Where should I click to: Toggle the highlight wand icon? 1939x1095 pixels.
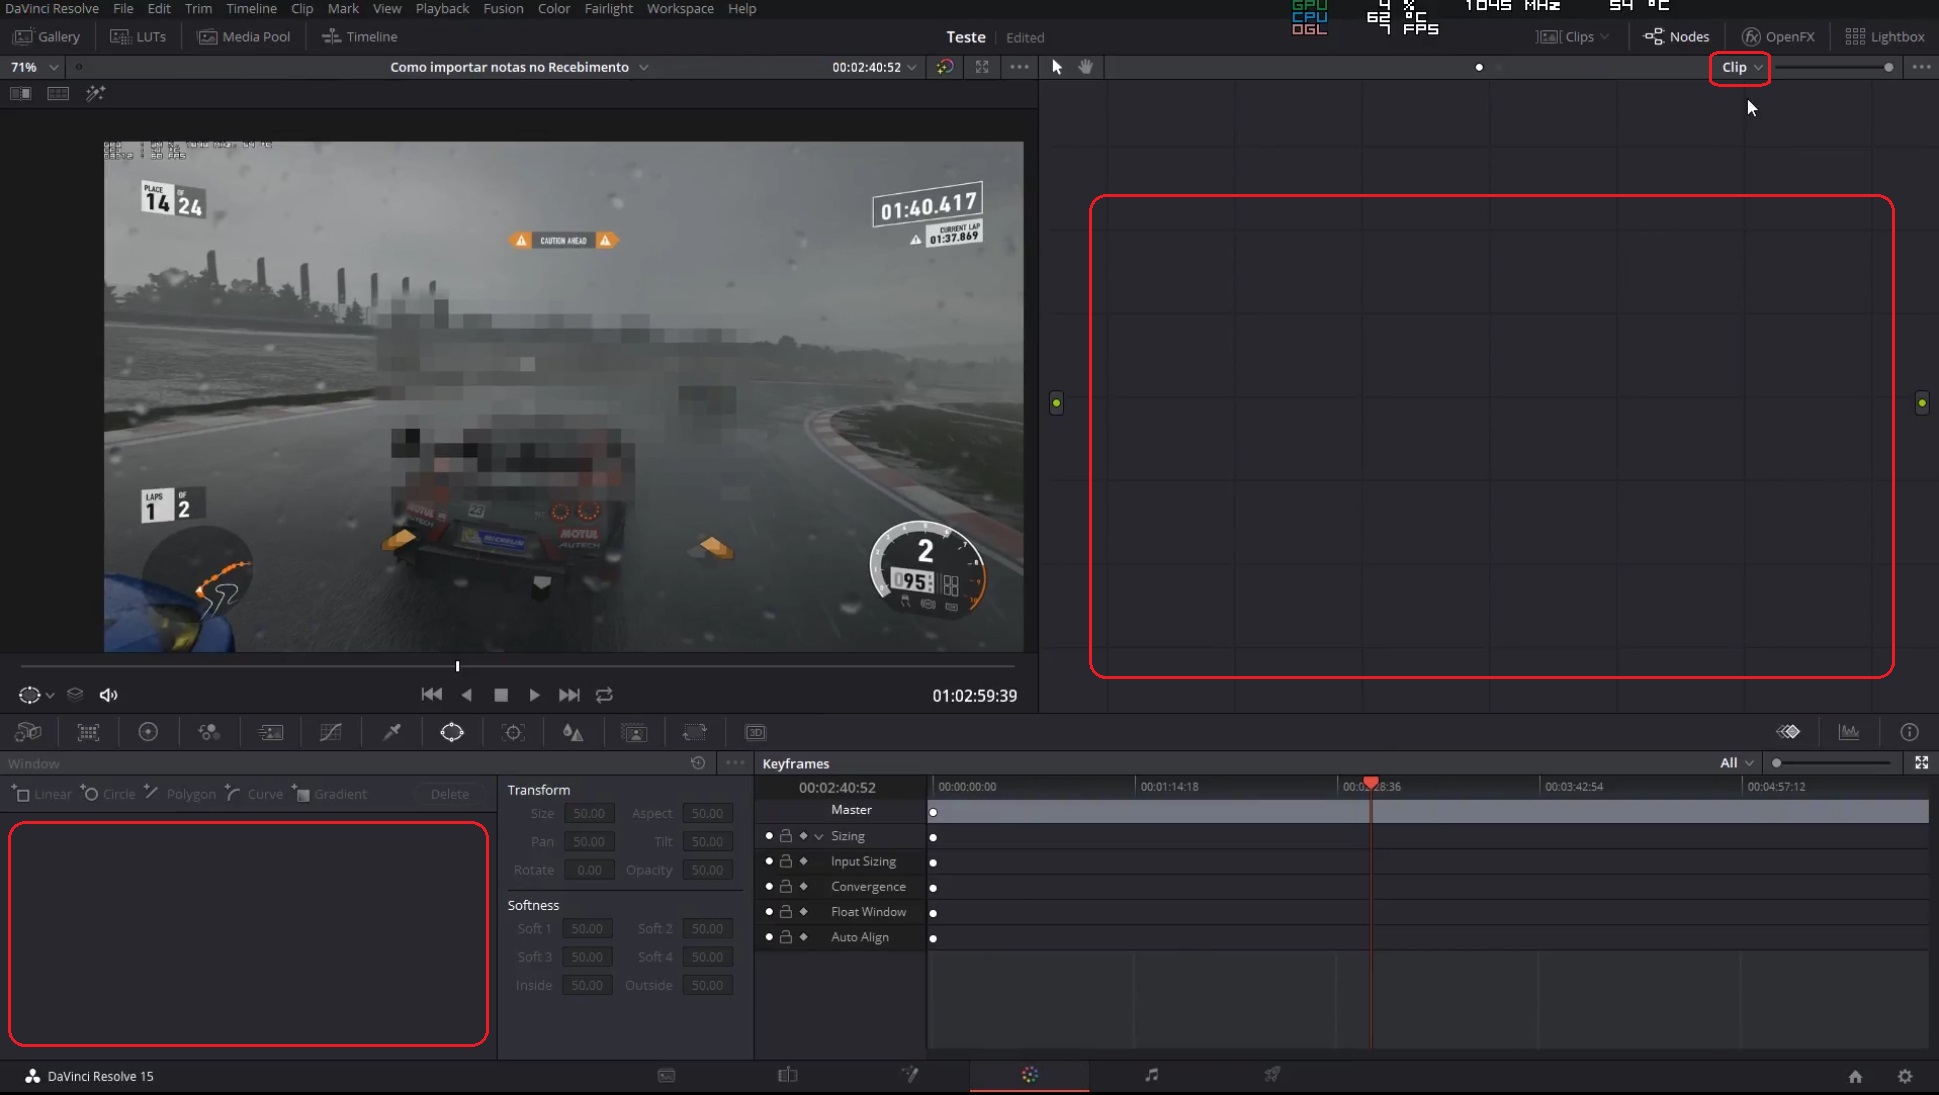95,93
